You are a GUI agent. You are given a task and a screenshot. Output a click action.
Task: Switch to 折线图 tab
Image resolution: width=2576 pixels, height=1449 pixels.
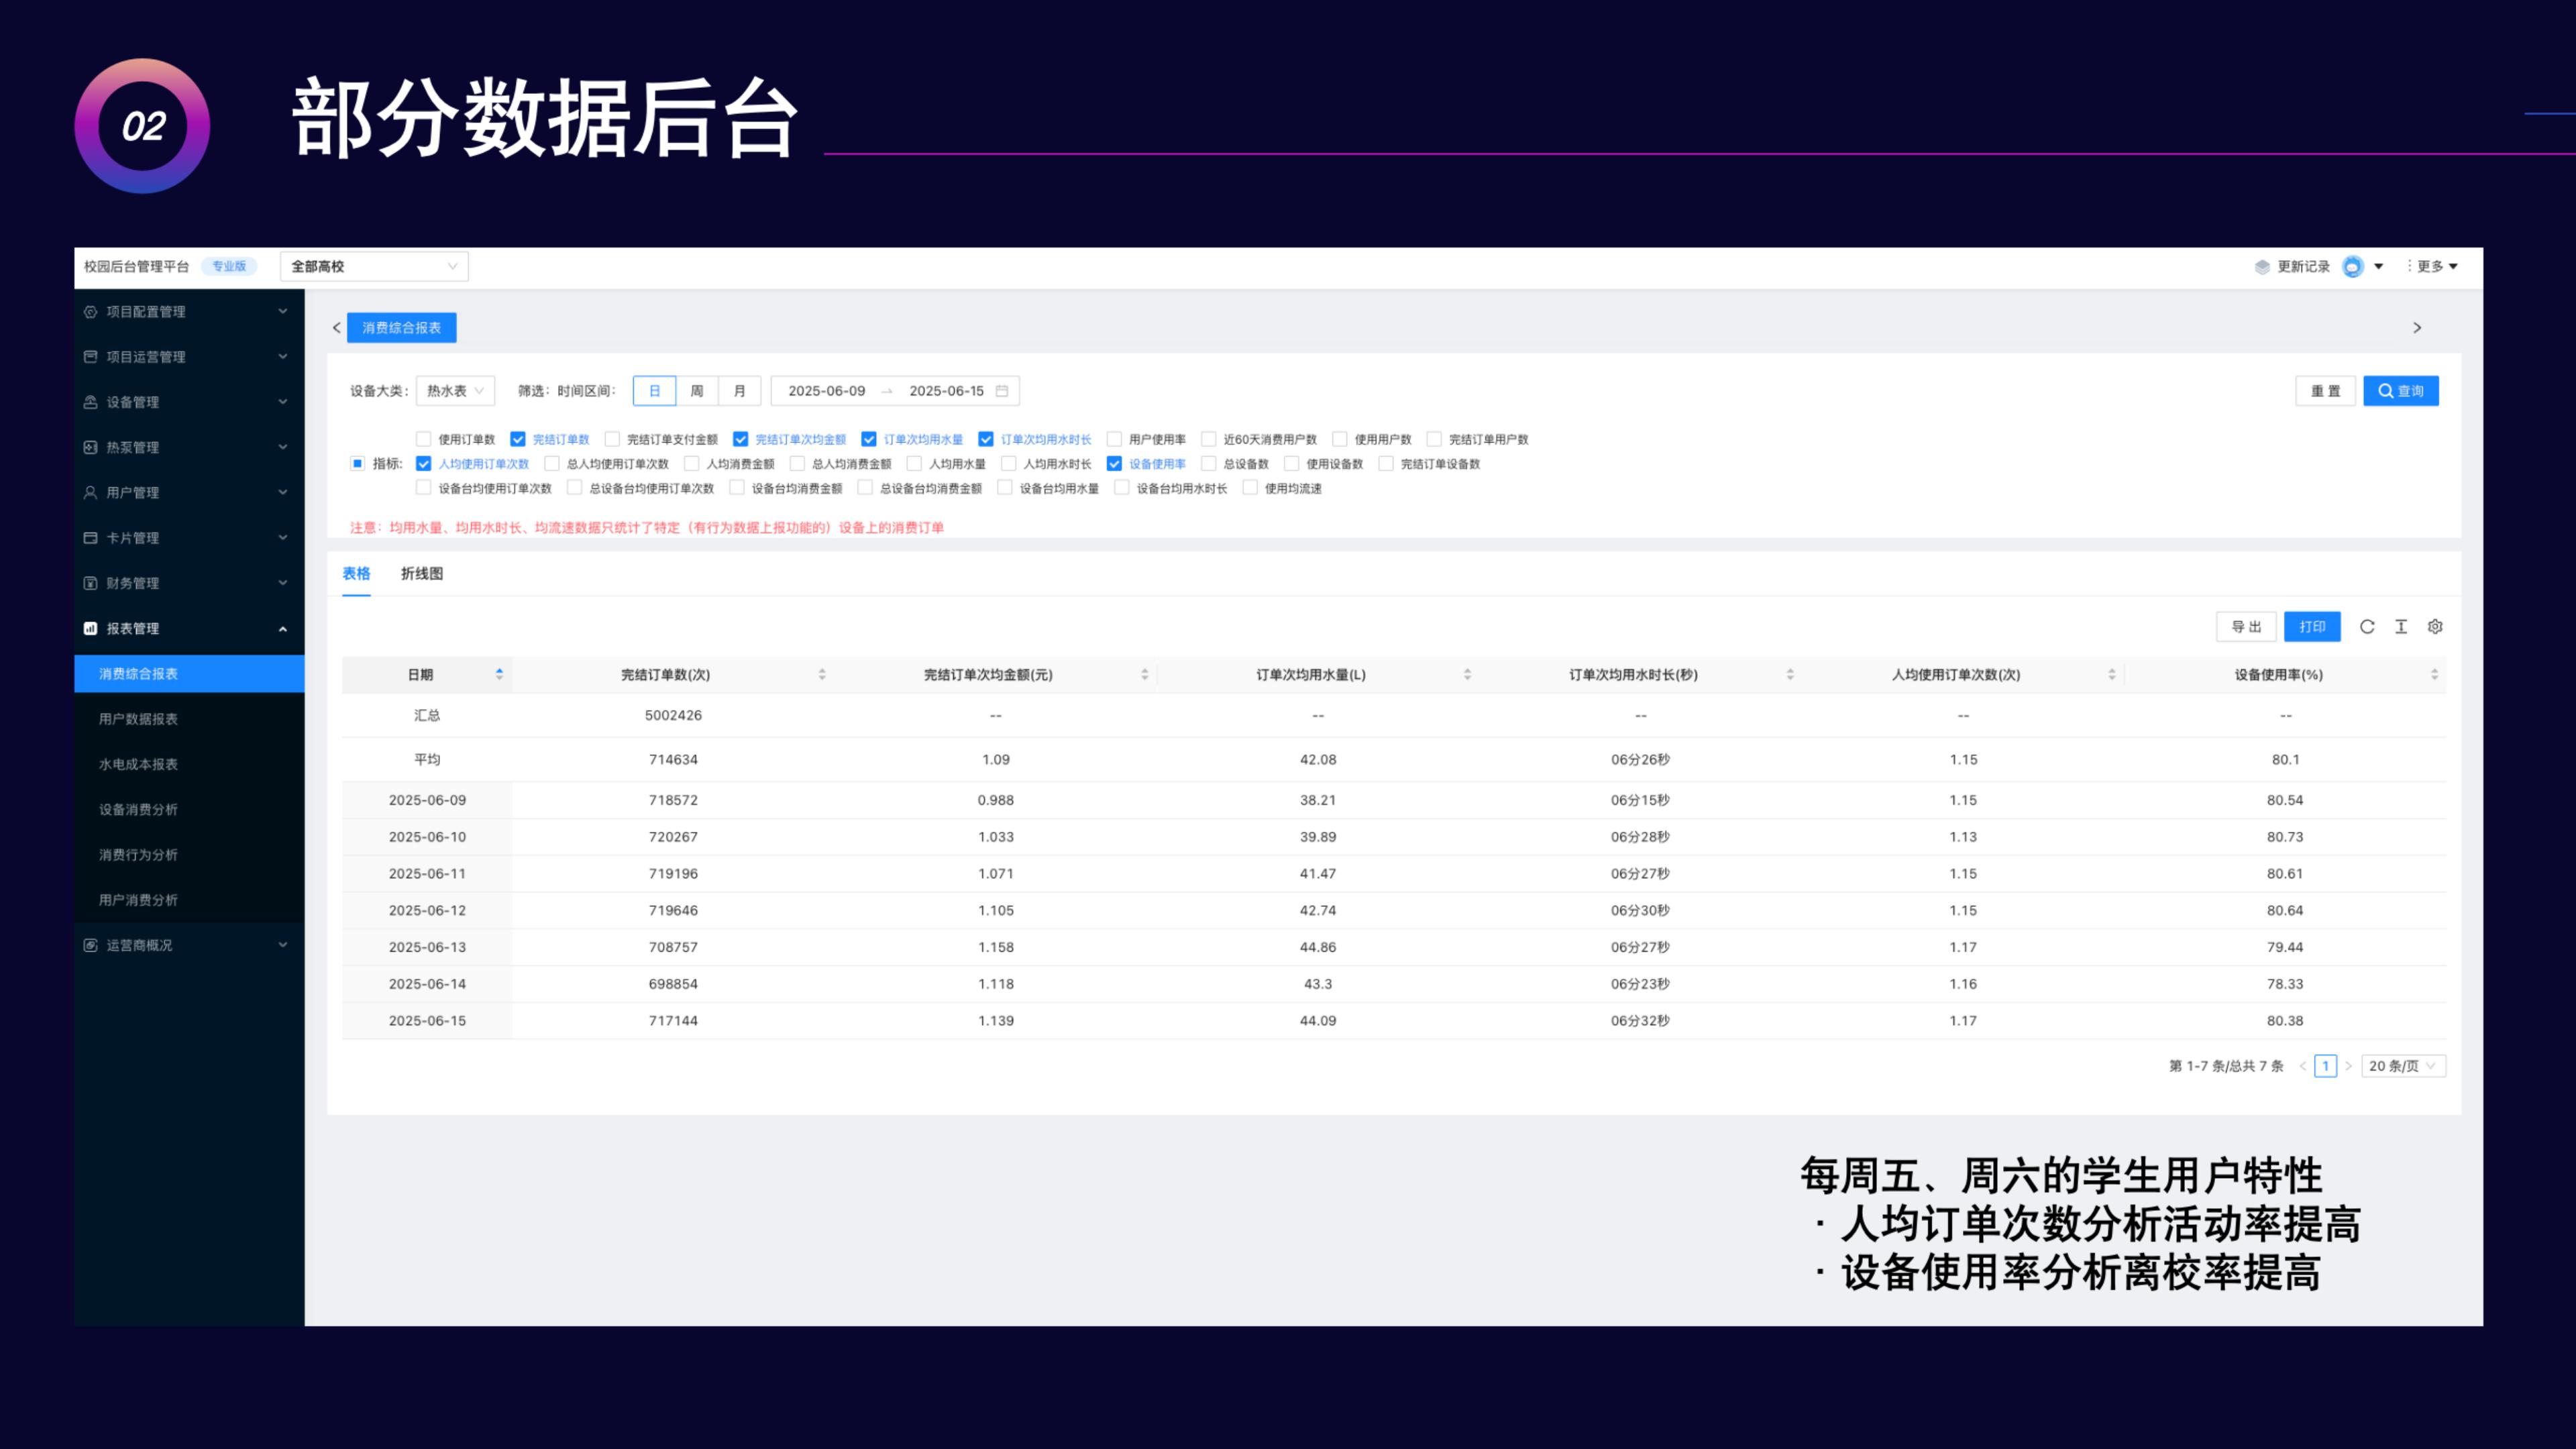point(422,573)
